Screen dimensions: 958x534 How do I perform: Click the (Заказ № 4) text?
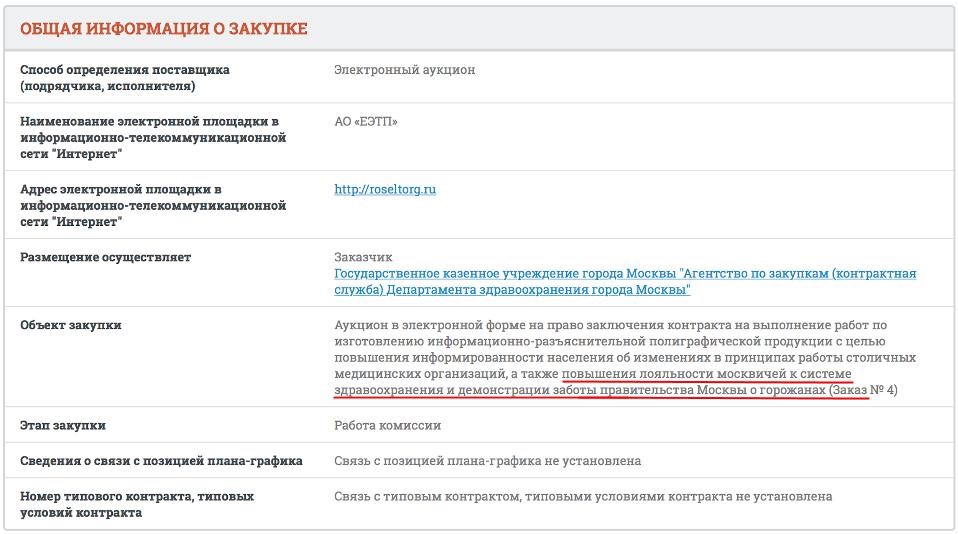pos(863,389)
